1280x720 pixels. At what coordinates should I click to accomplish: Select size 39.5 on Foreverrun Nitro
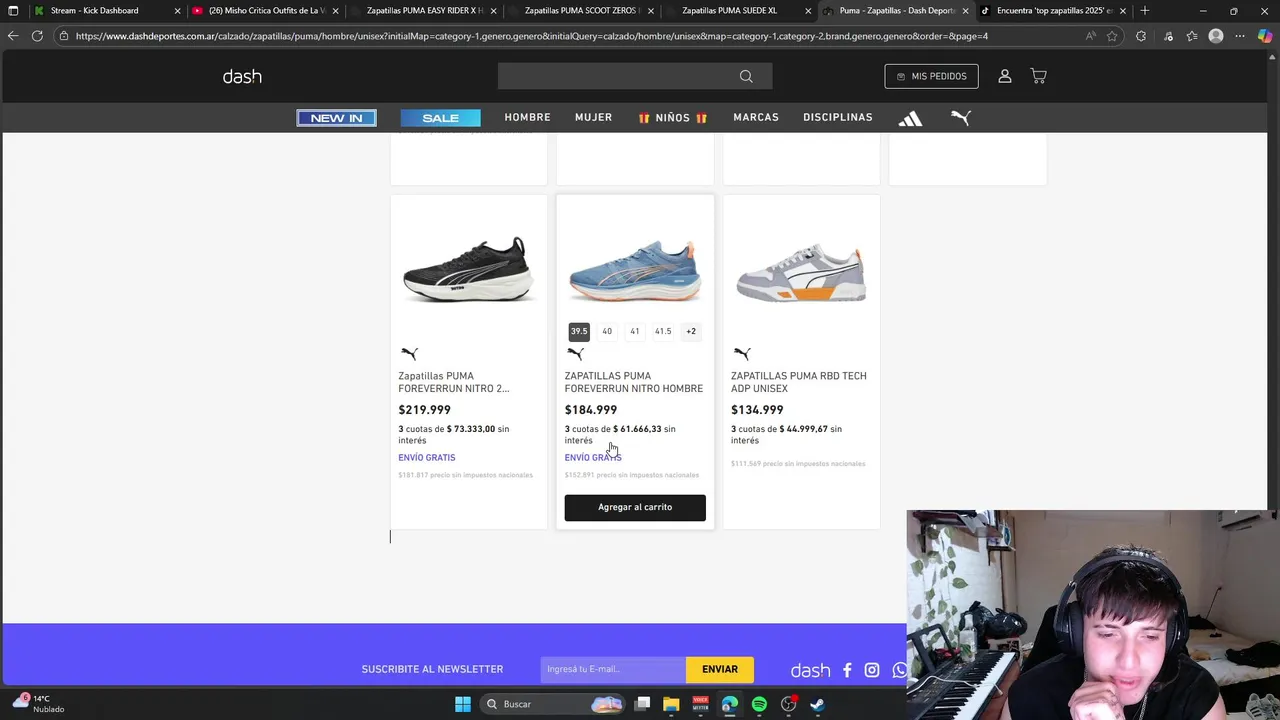(x=579, y=331)
